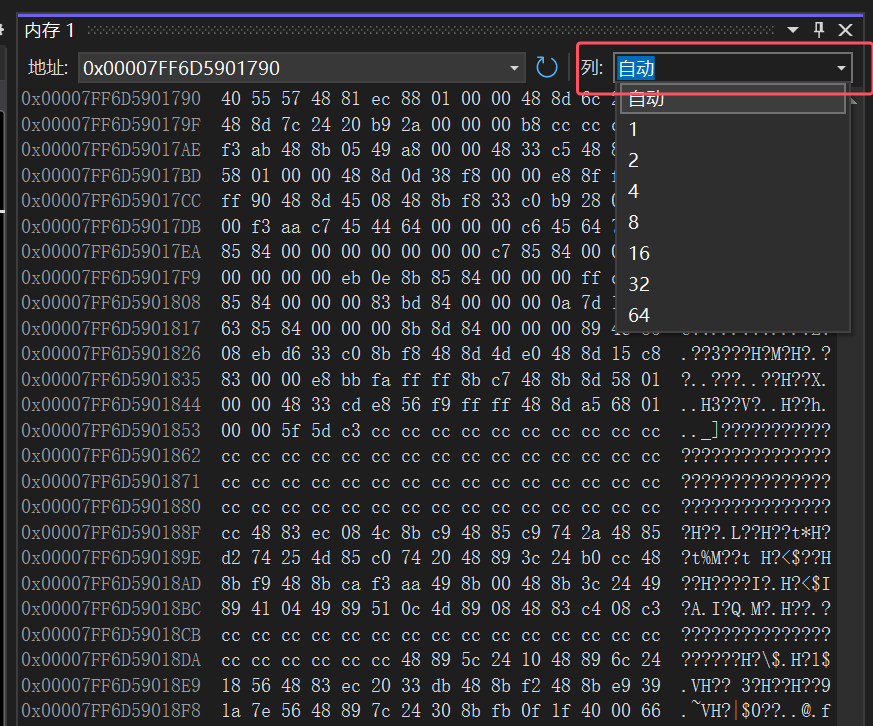Click ASCII text '..H3??V?..H??h.'
The width and height of the screenshot is (873, 726).
pyautogui.click(x=756, y=405)
